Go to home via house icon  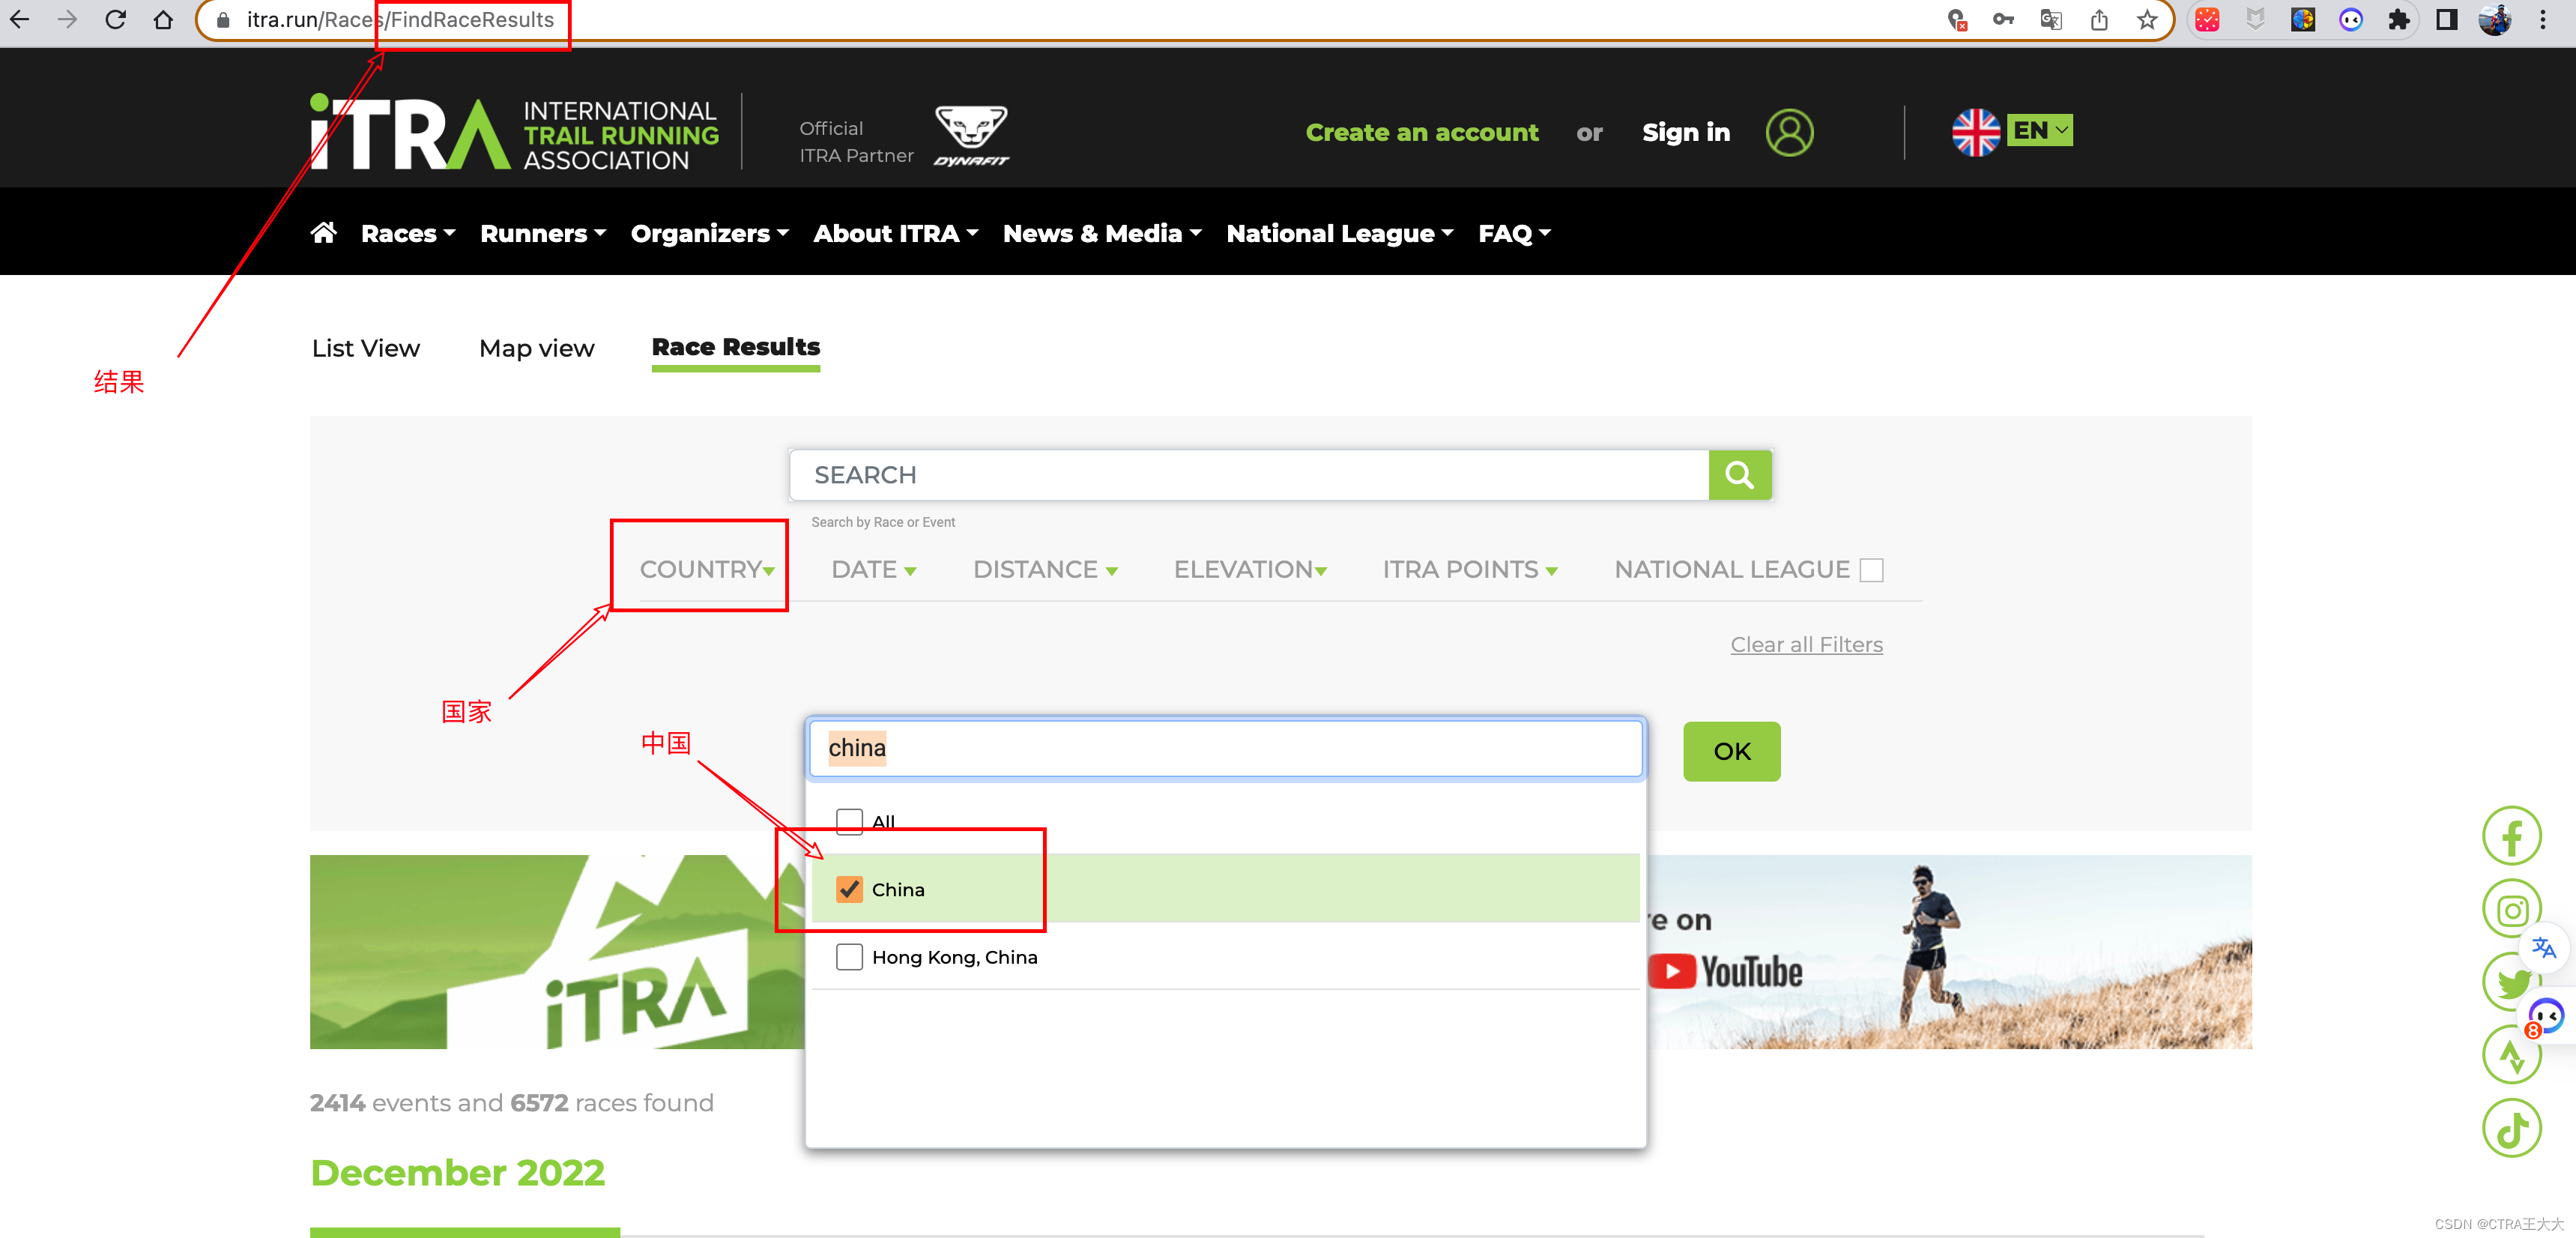[323, 232]
